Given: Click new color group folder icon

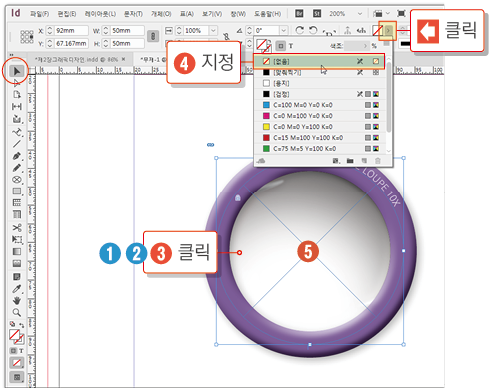Looking at the screenshot, I should [x=350, y=161].
